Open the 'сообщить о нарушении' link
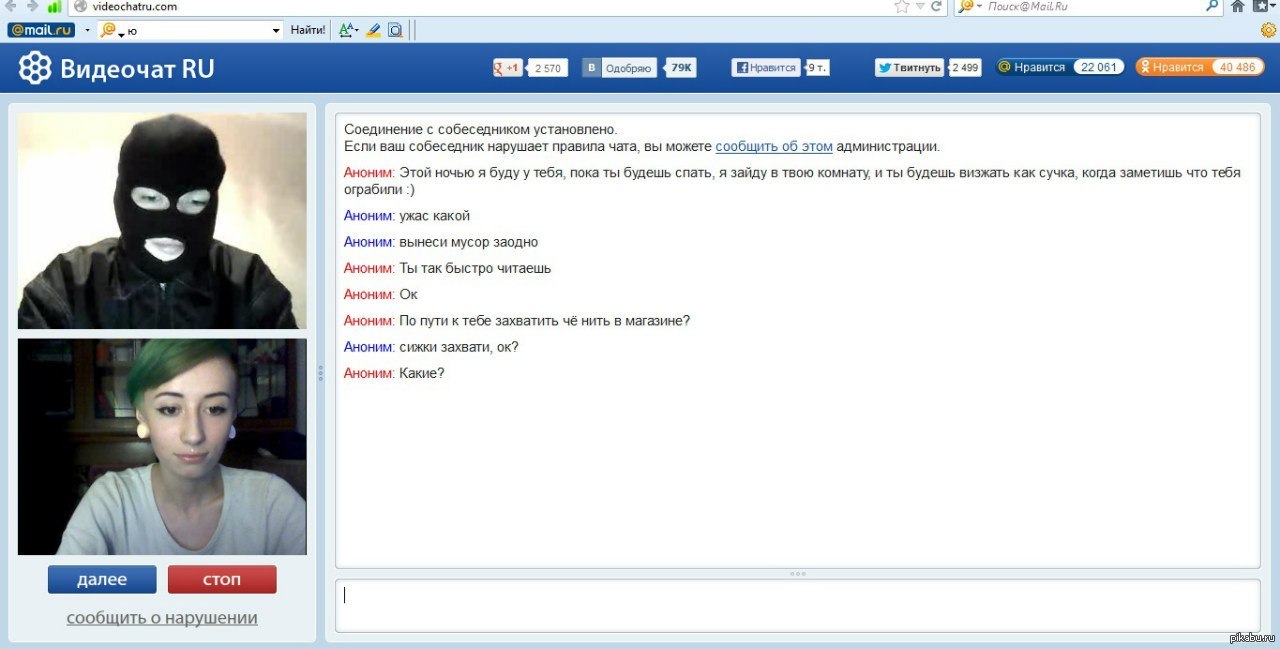This screenshot has height=649, width=1280. 162,618
